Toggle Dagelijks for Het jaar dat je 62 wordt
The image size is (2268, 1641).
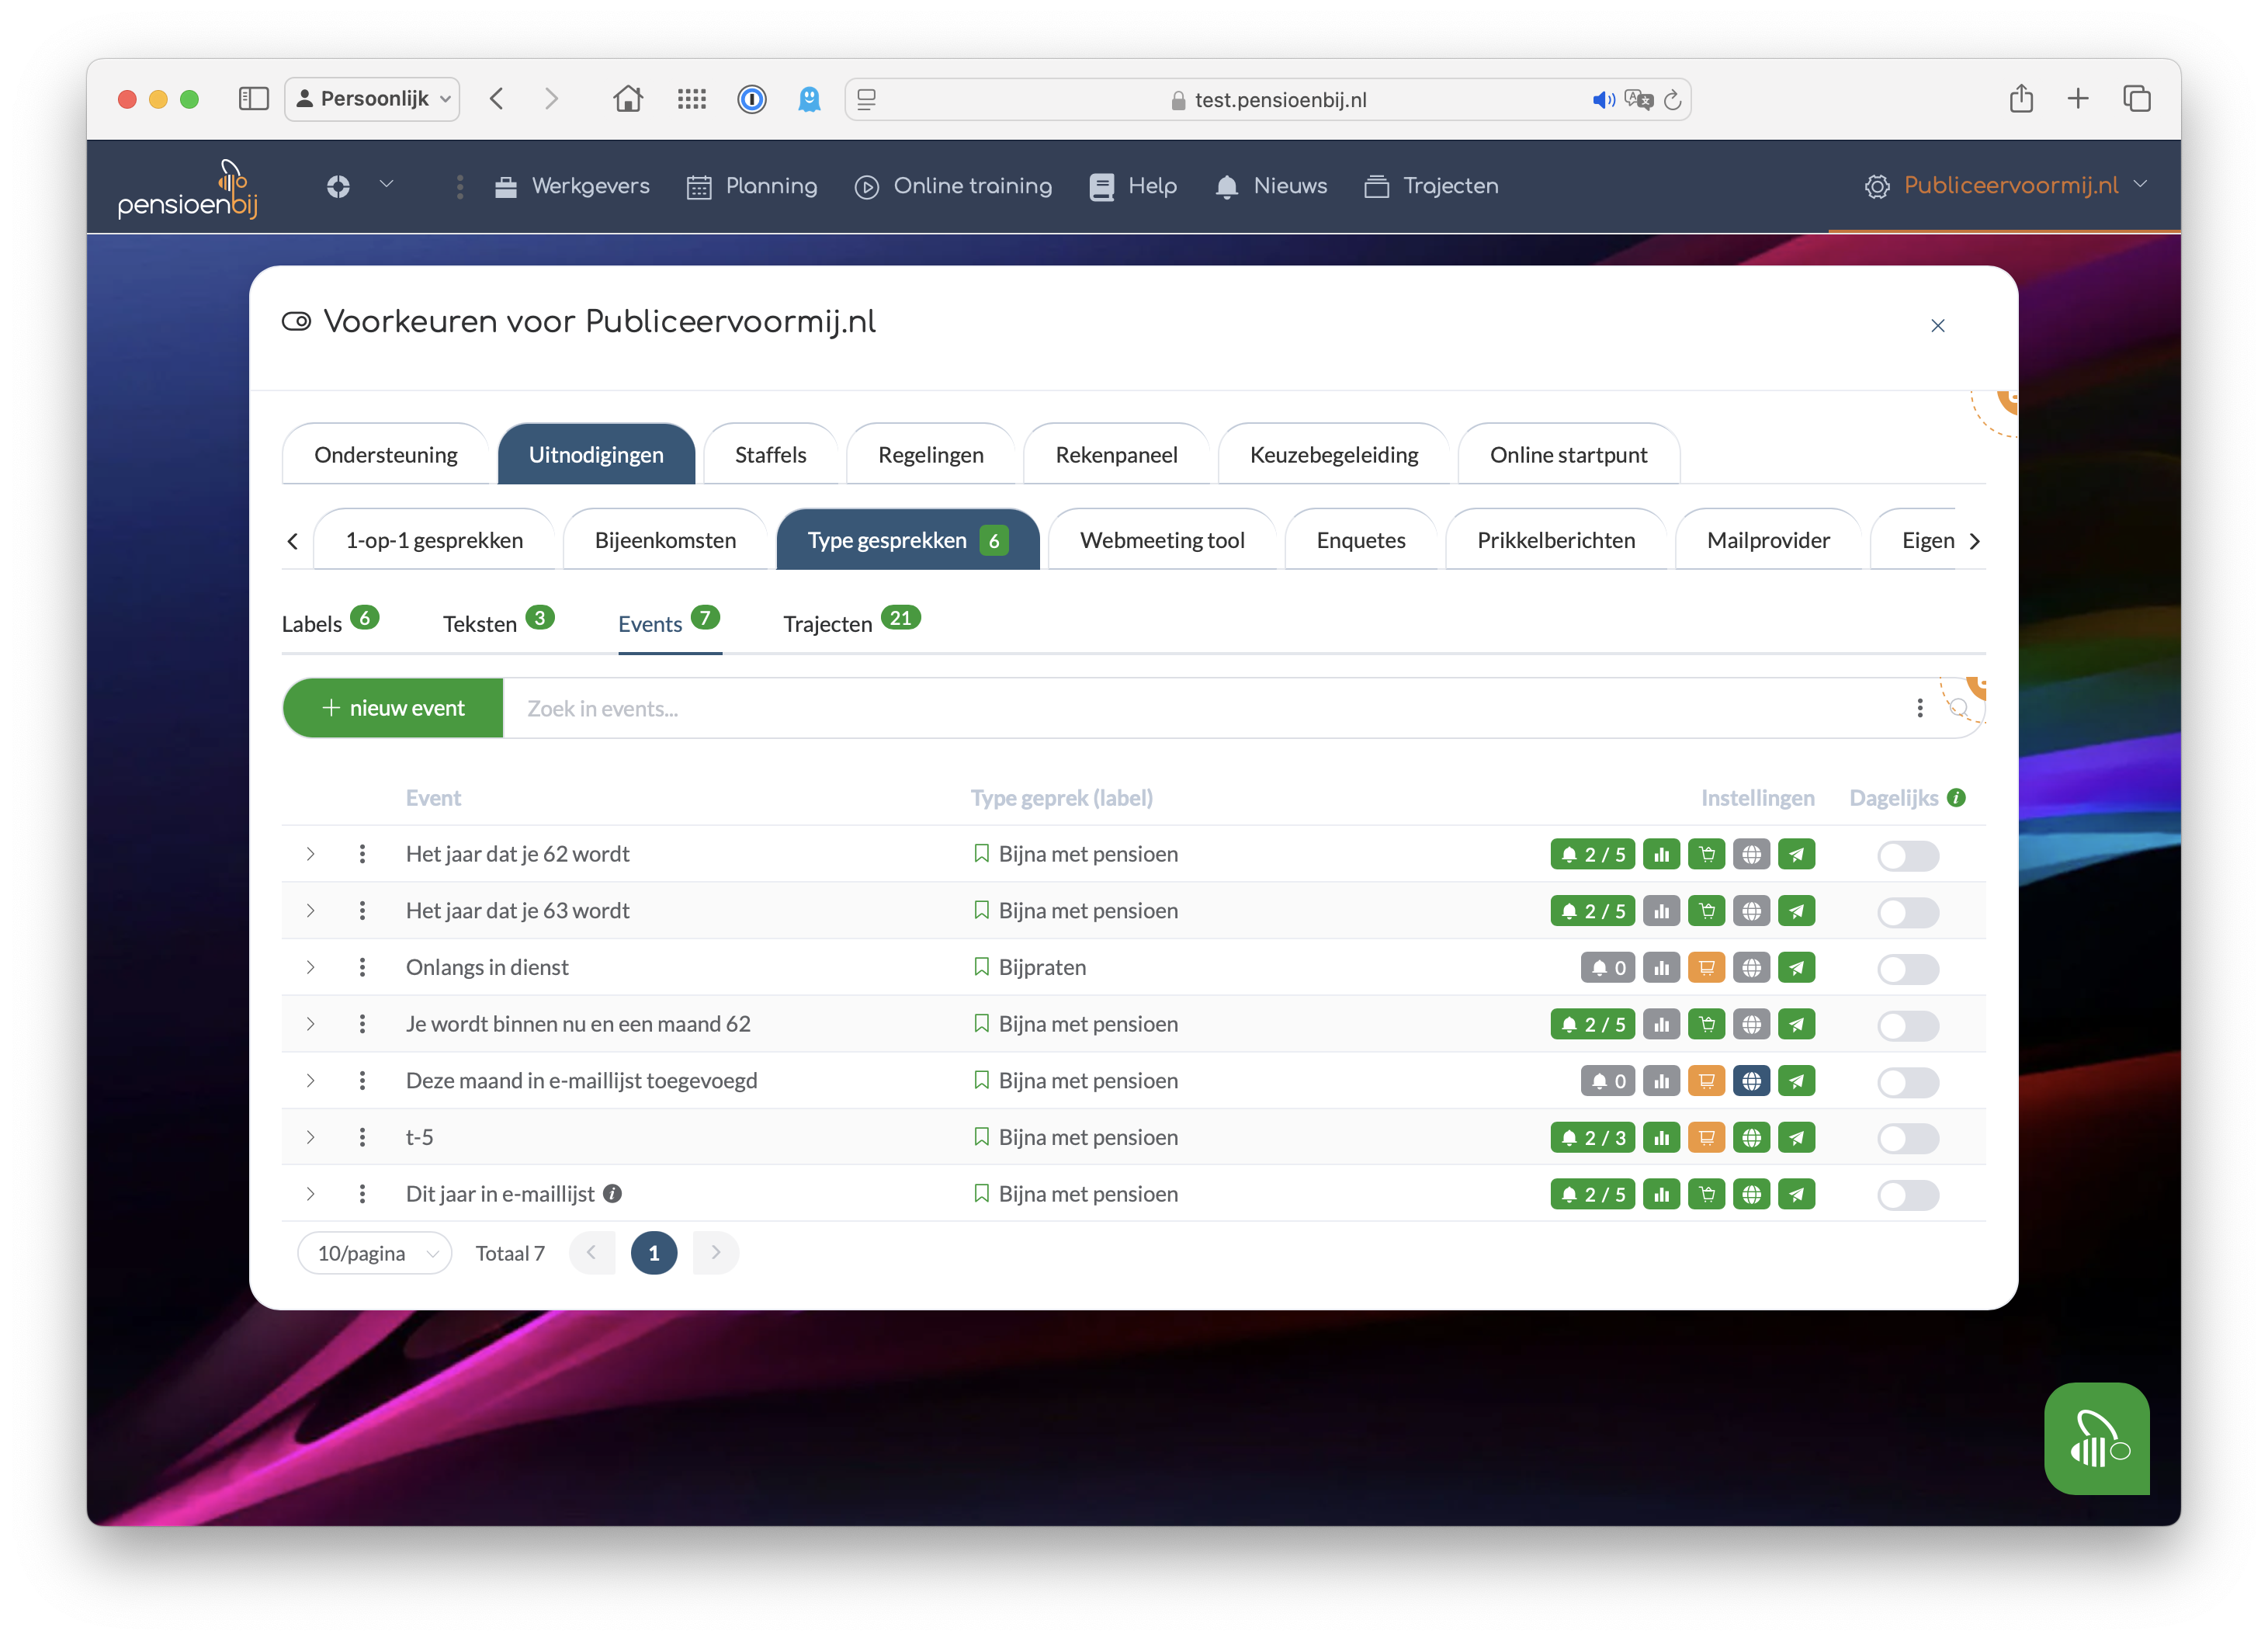[1907, 855]
